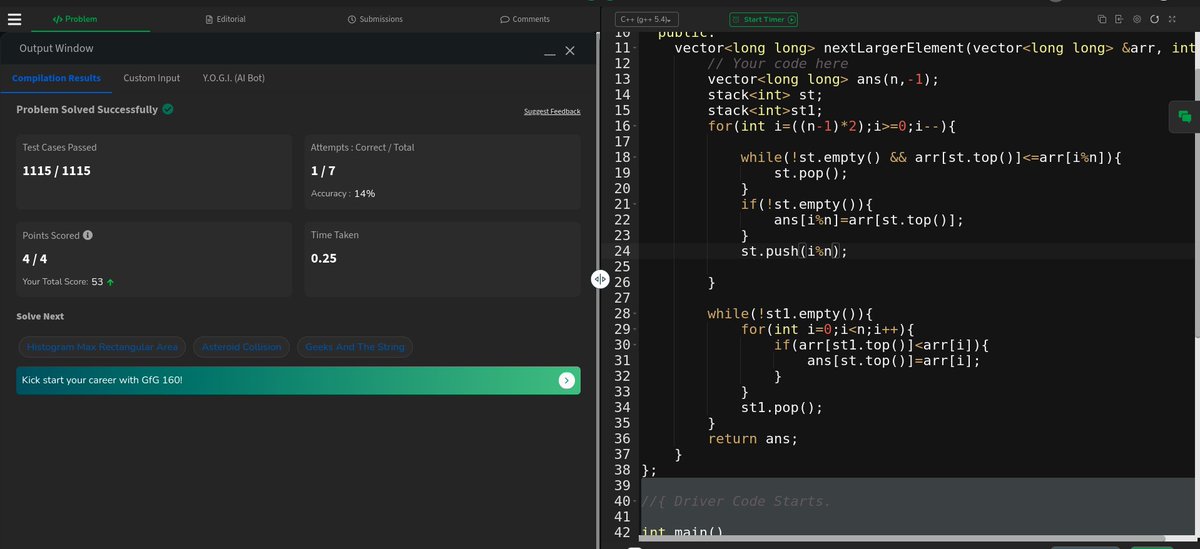Close the Output Window

click(x=570, y=50)
